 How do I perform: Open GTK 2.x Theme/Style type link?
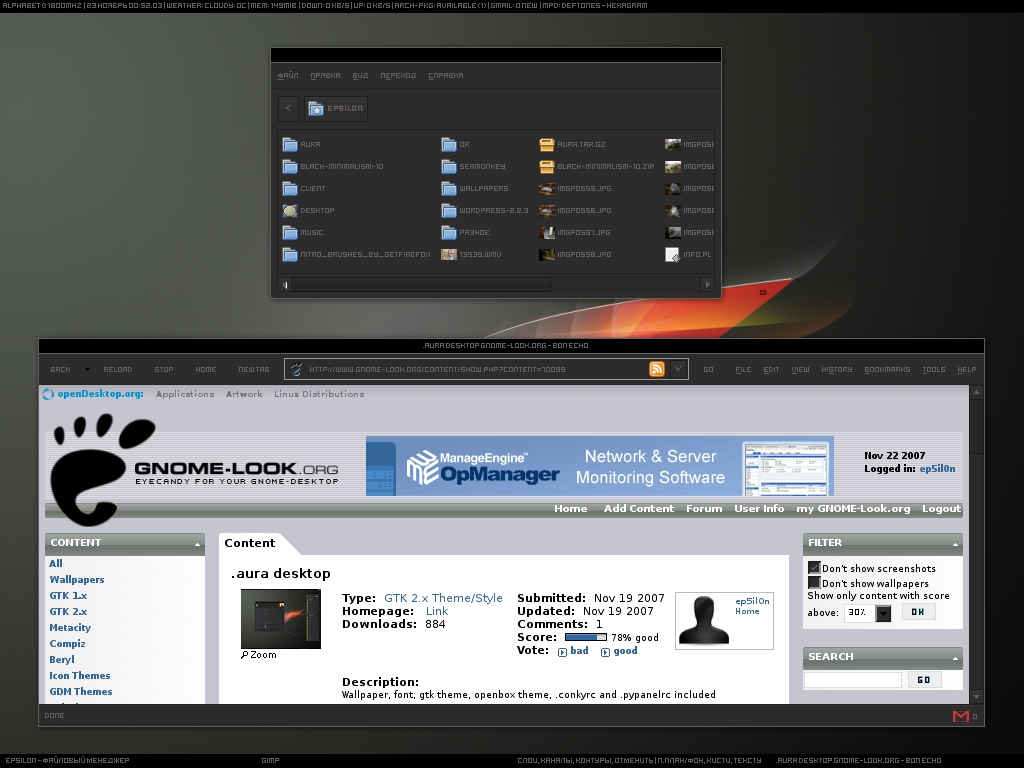tap(443, 598)
